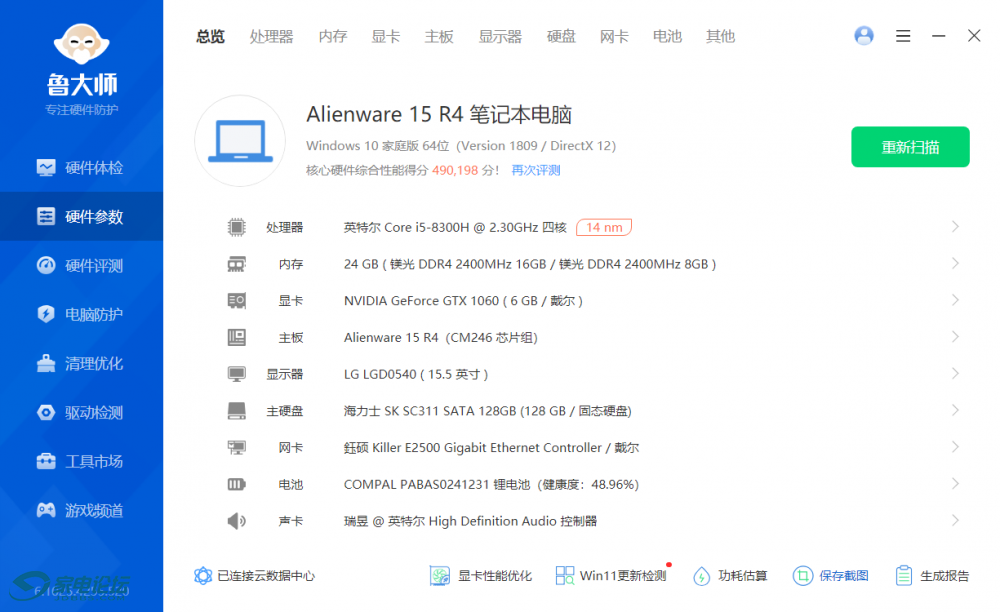Click the 声卡 speaker icon
The height and width of the screenshot is (612, 1000).
coord(237,521)
